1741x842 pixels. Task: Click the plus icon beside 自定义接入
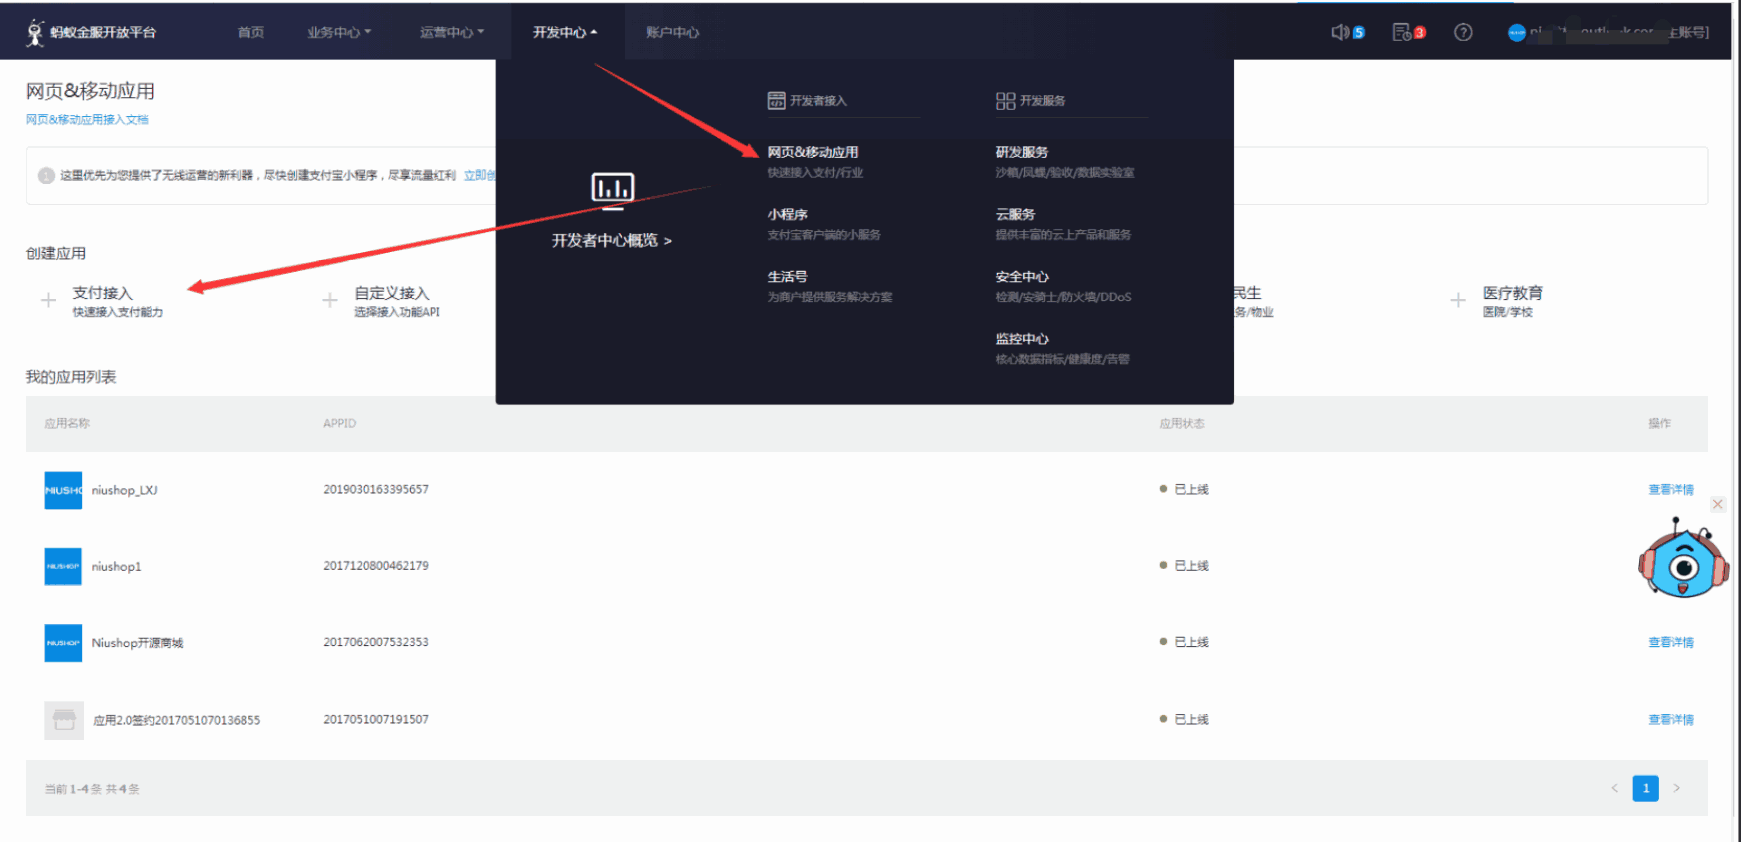pos(330,300)
